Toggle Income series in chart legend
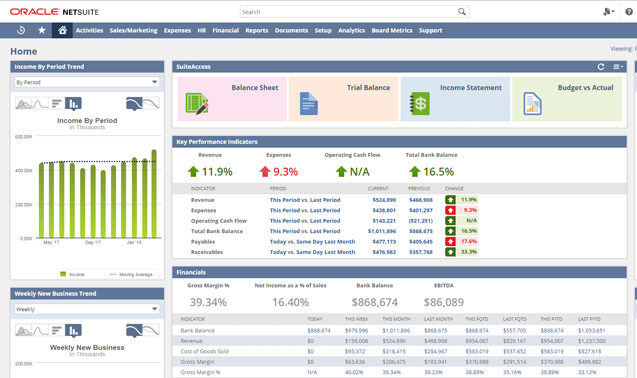637x378 pixels. (72, 274)
